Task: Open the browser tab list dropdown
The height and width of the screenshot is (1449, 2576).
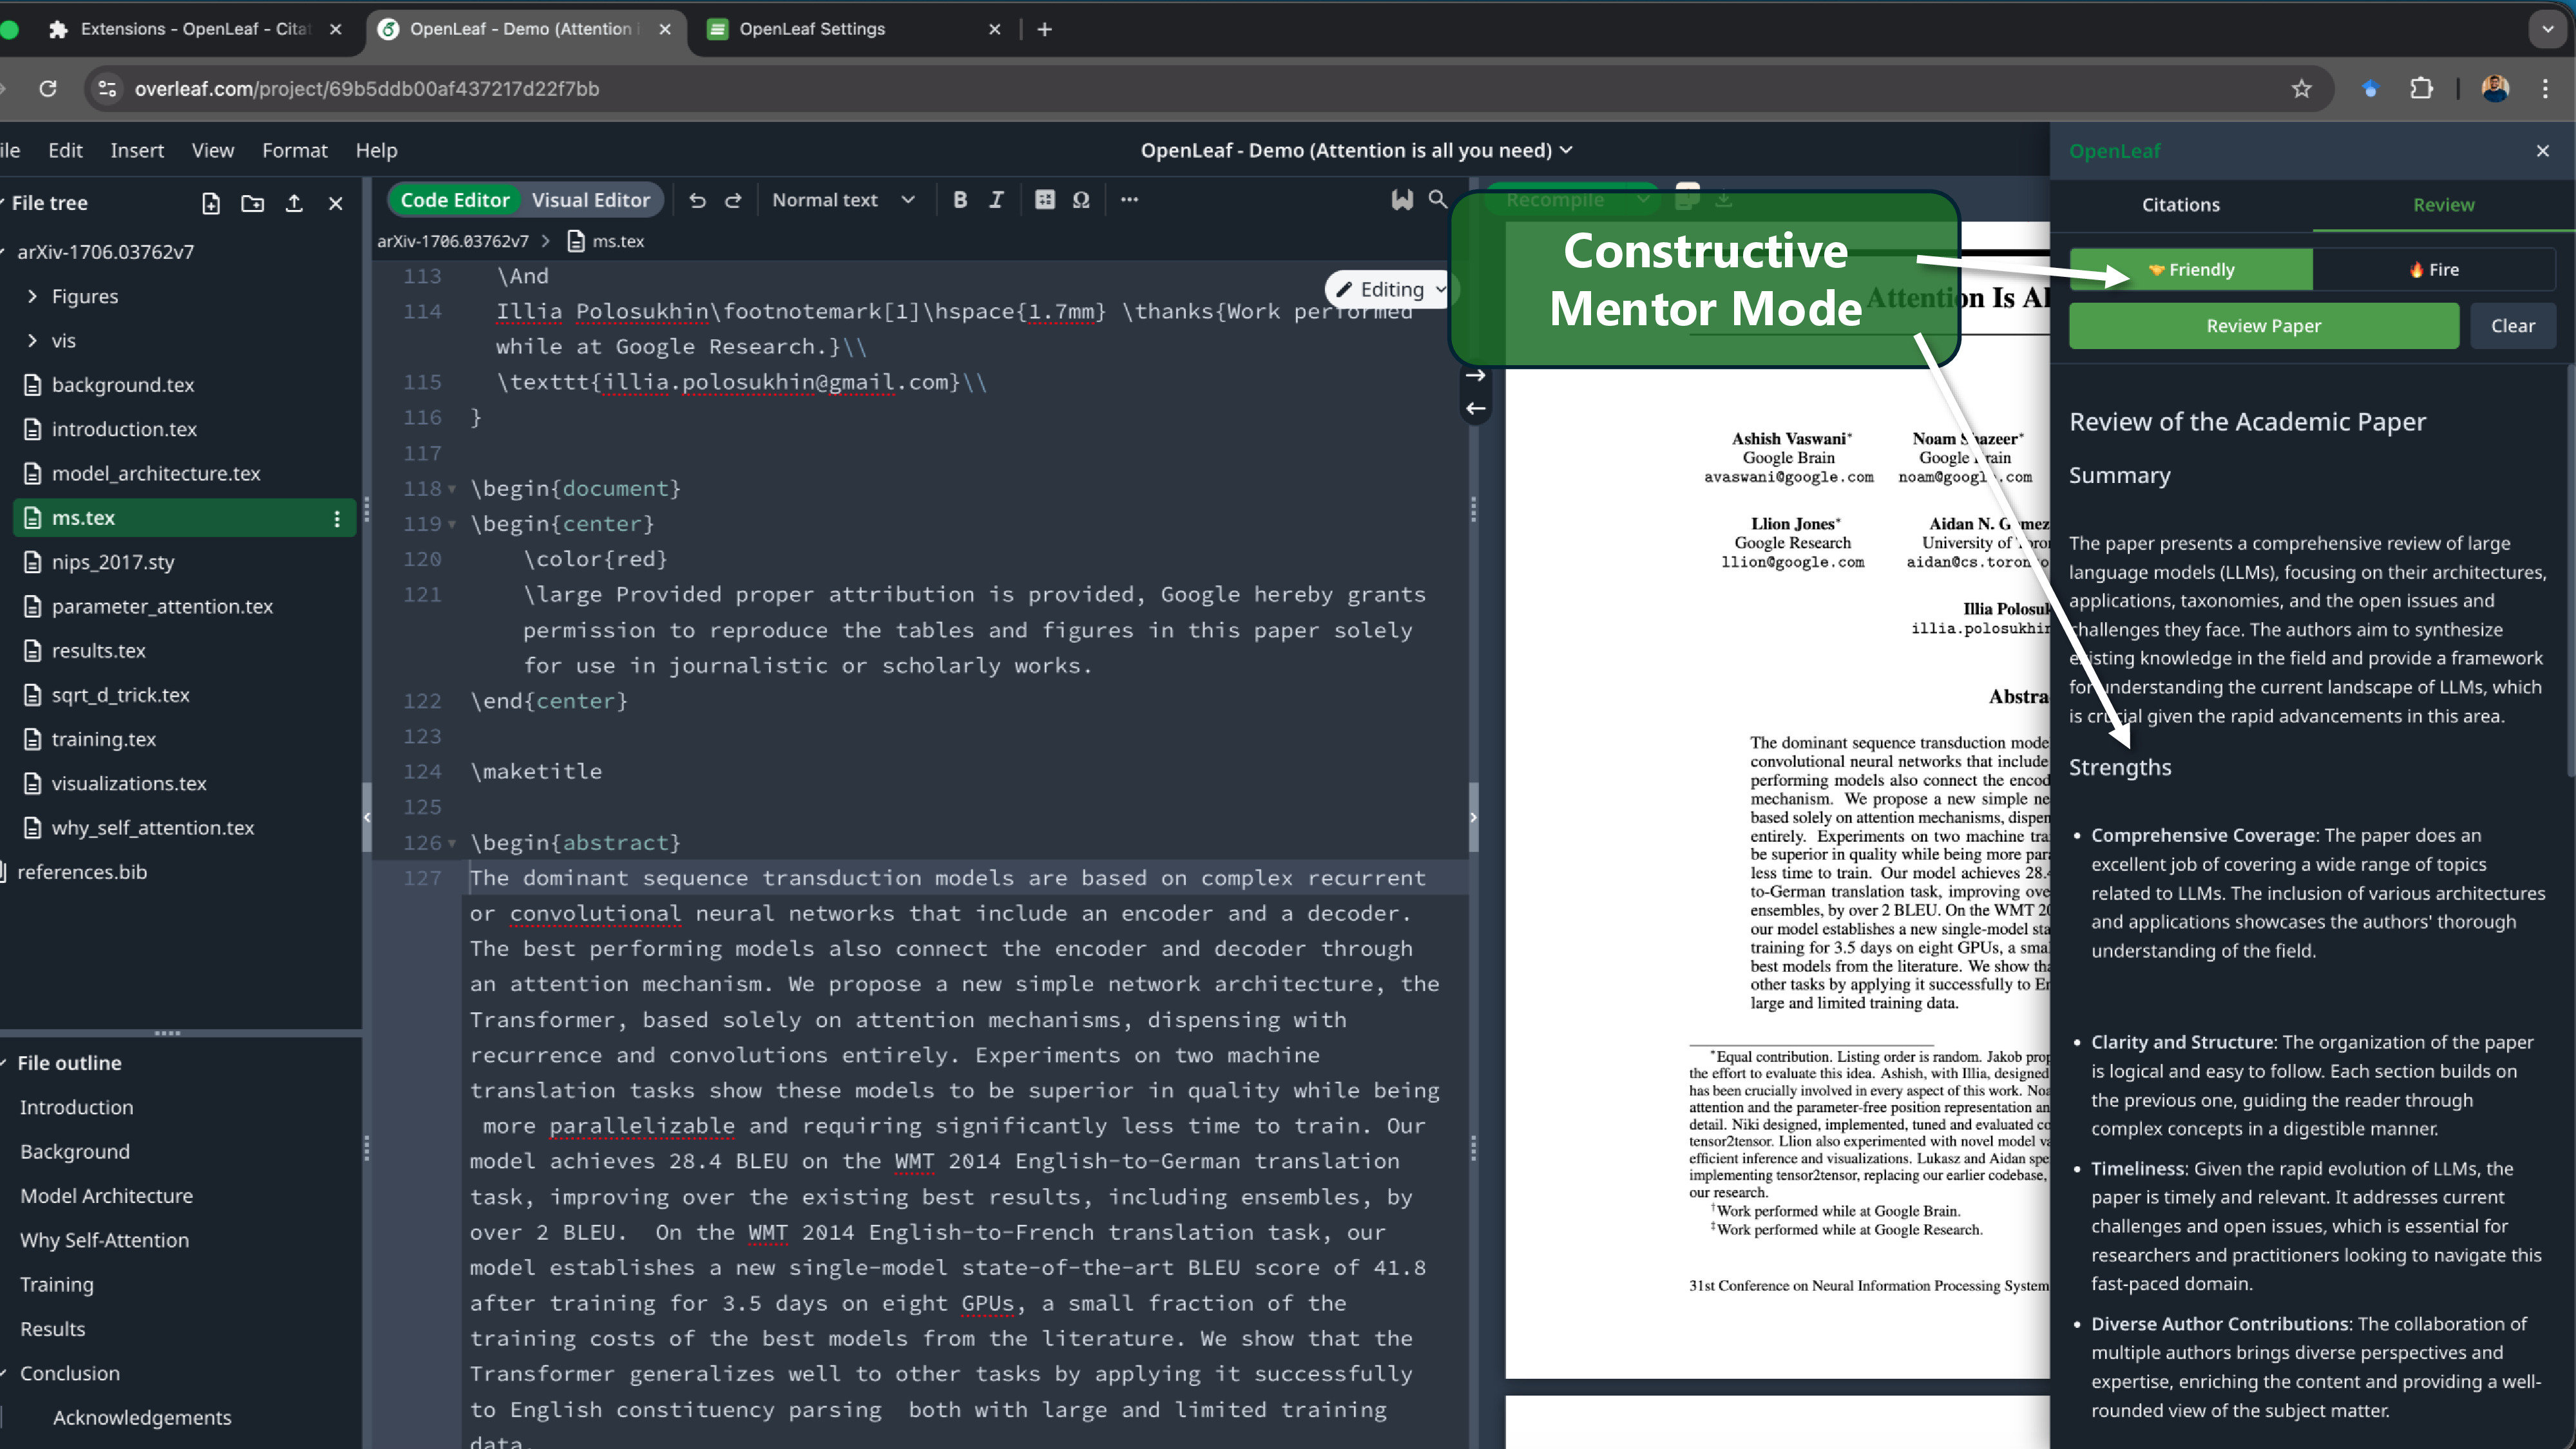Action: tap(2547, 29)
